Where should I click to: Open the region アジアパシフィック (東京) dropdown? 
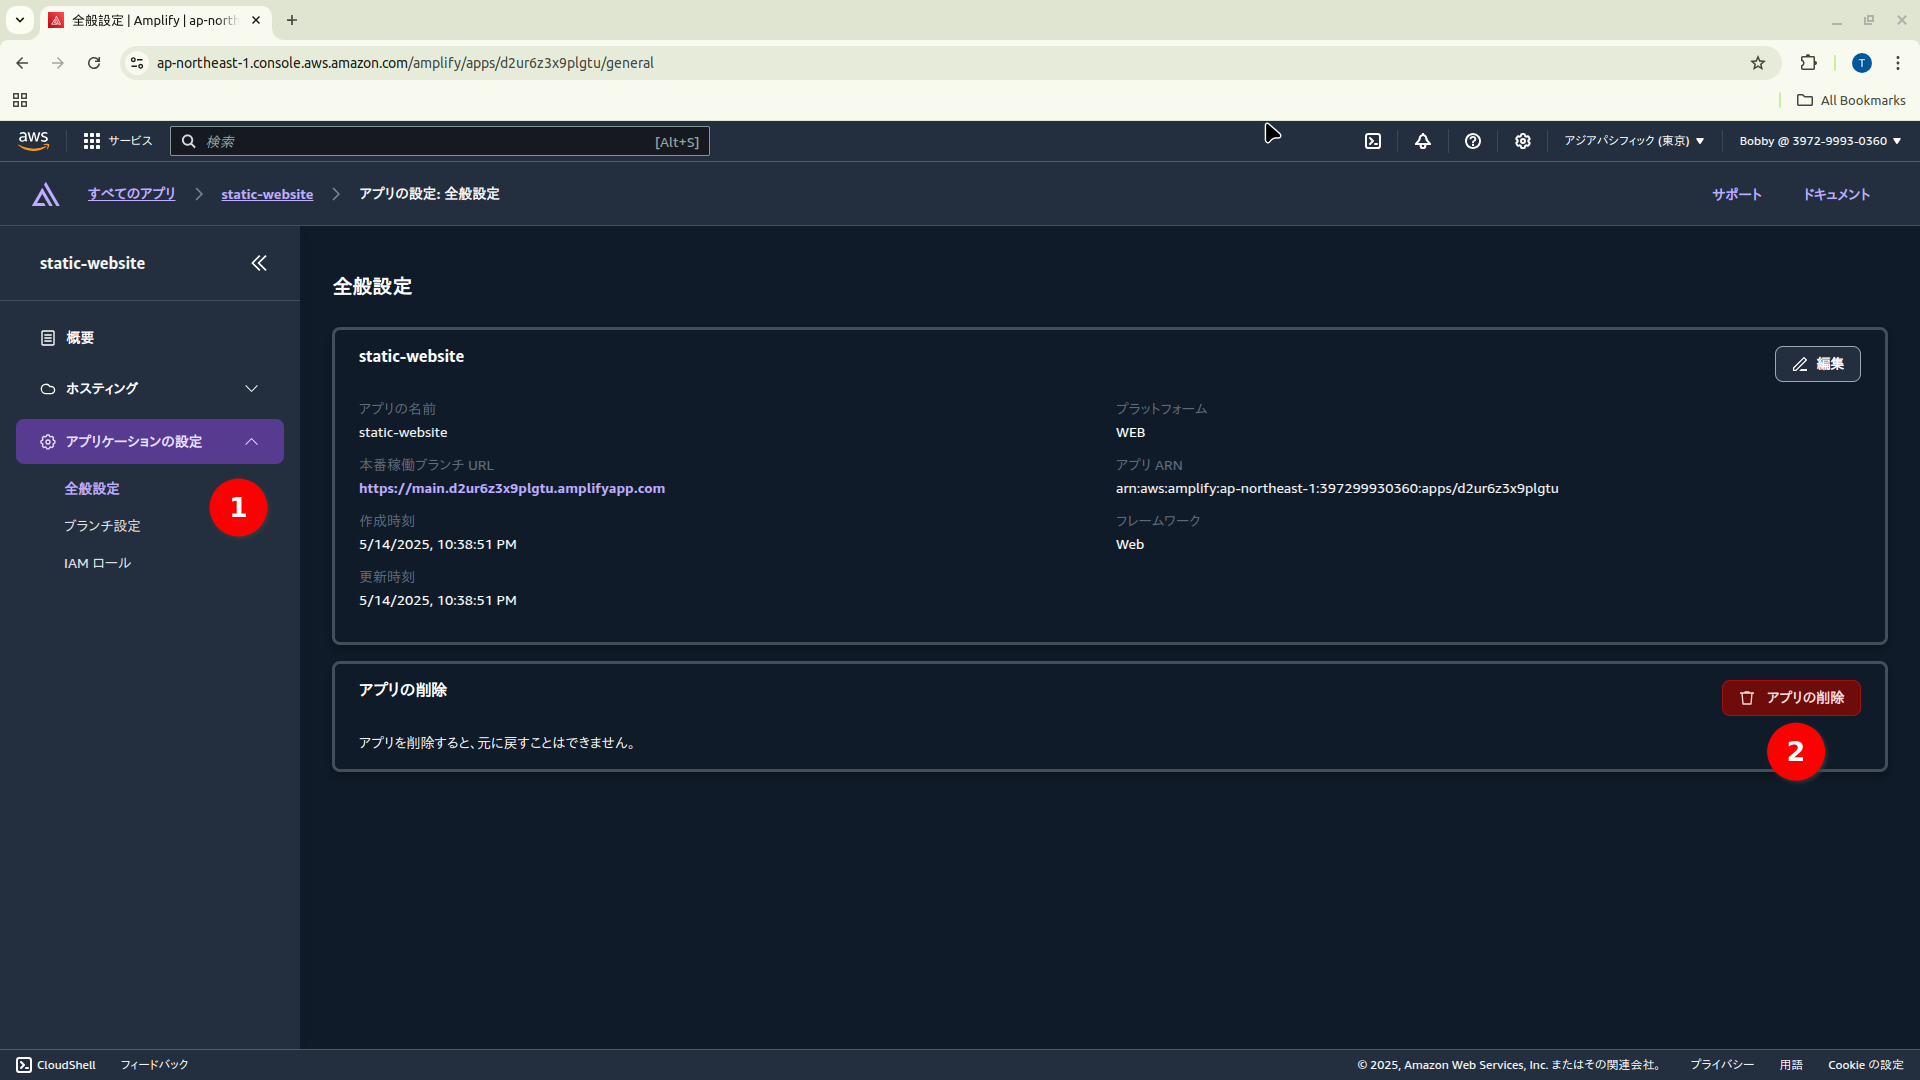coord(1634,141)
